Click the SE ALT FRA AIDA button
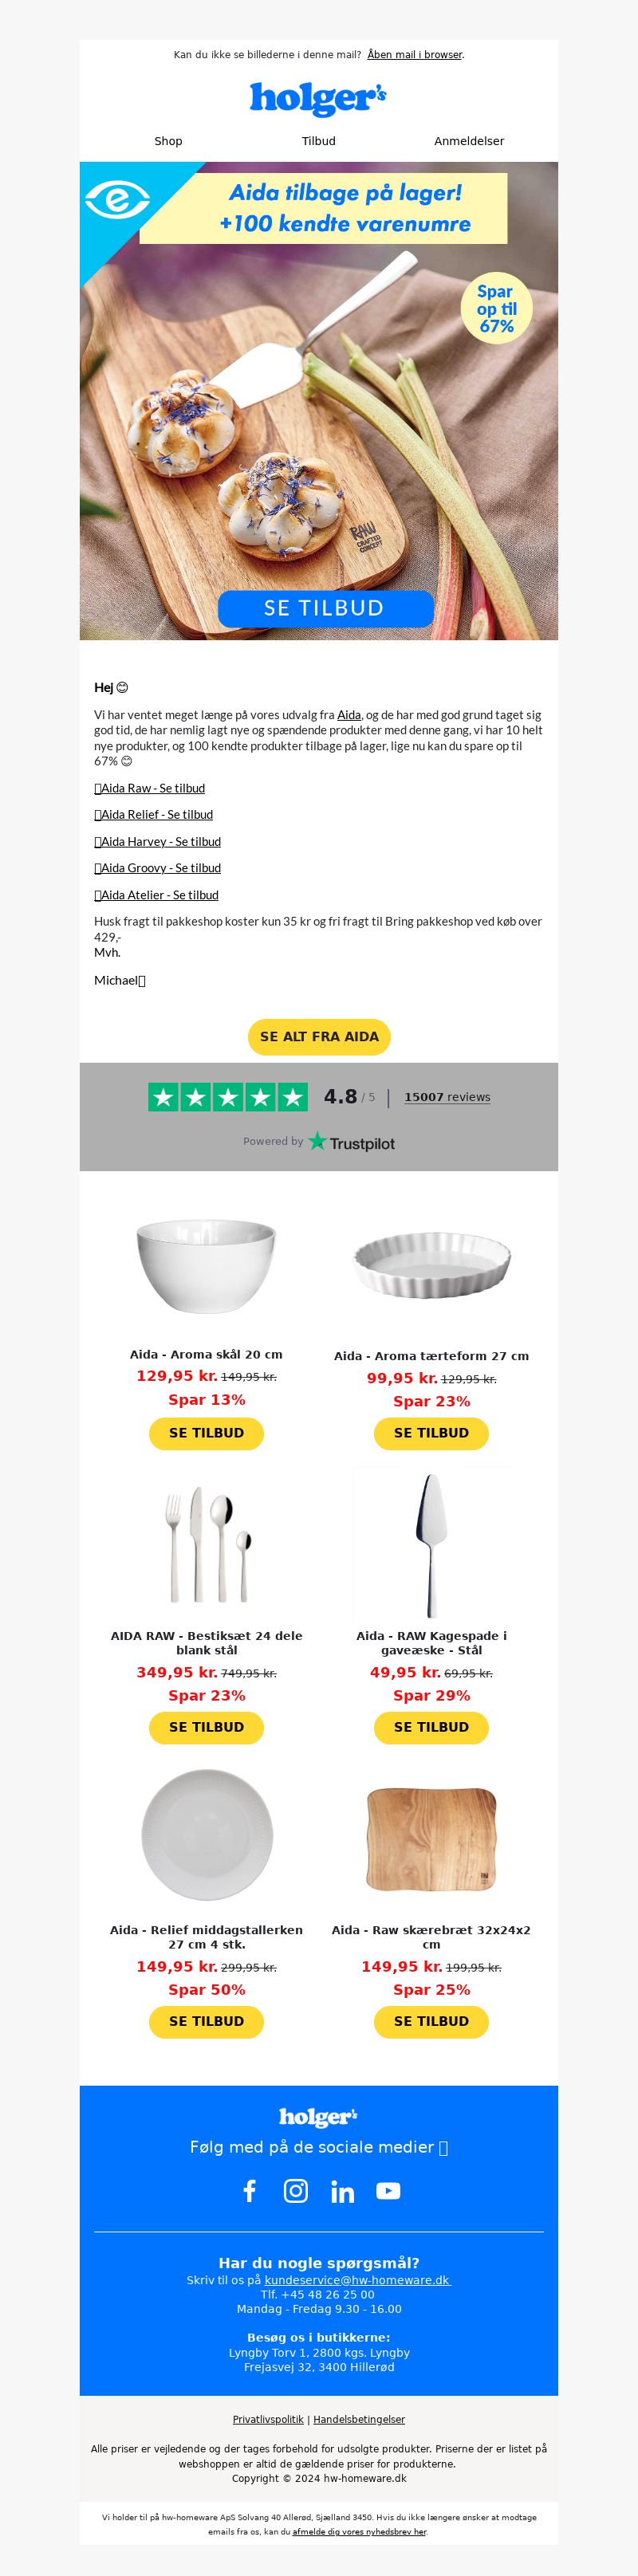Image resolution: width=638 pixels, height=2576 pixels. click(x=319, y=1036)
